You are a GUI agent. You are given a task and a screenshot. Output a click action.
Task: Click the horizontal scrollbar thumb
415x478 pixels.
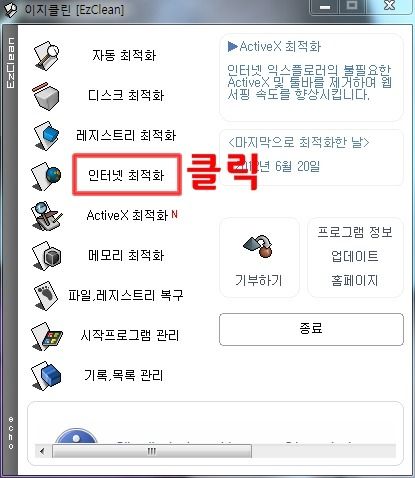coord(152,451)
